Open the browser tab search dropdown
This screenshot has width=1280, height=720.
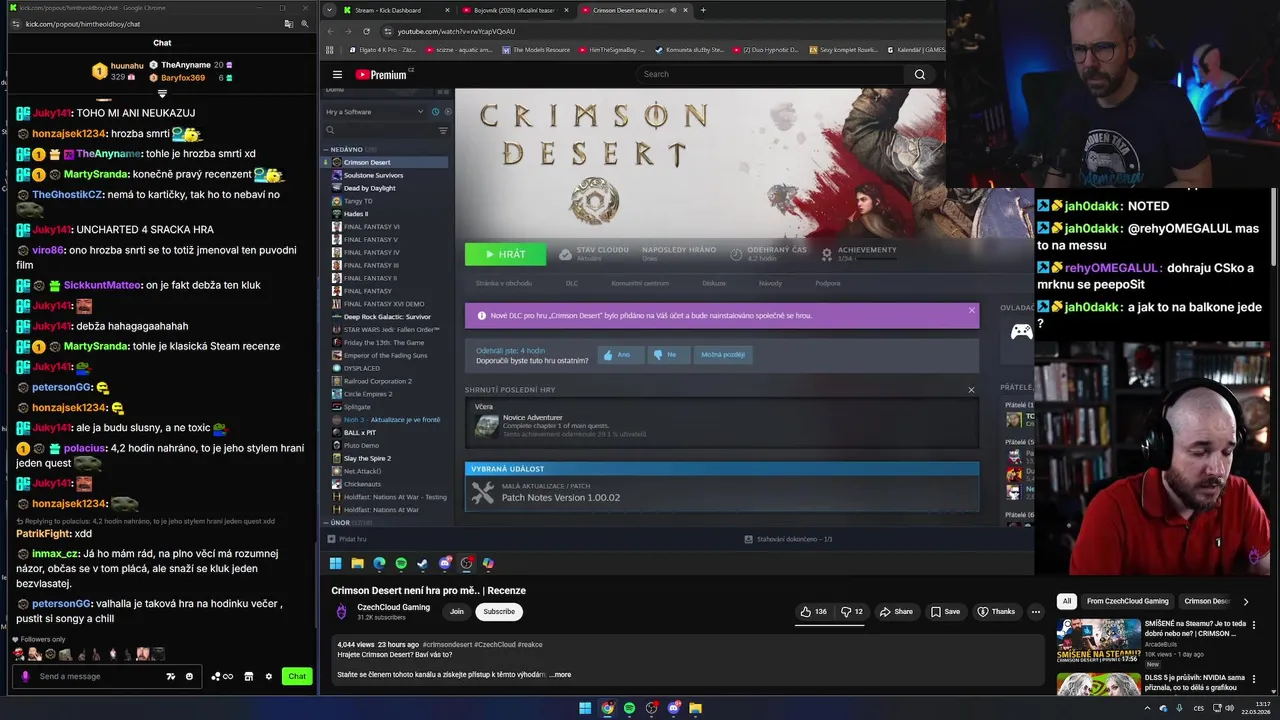(x=330, y=10)
